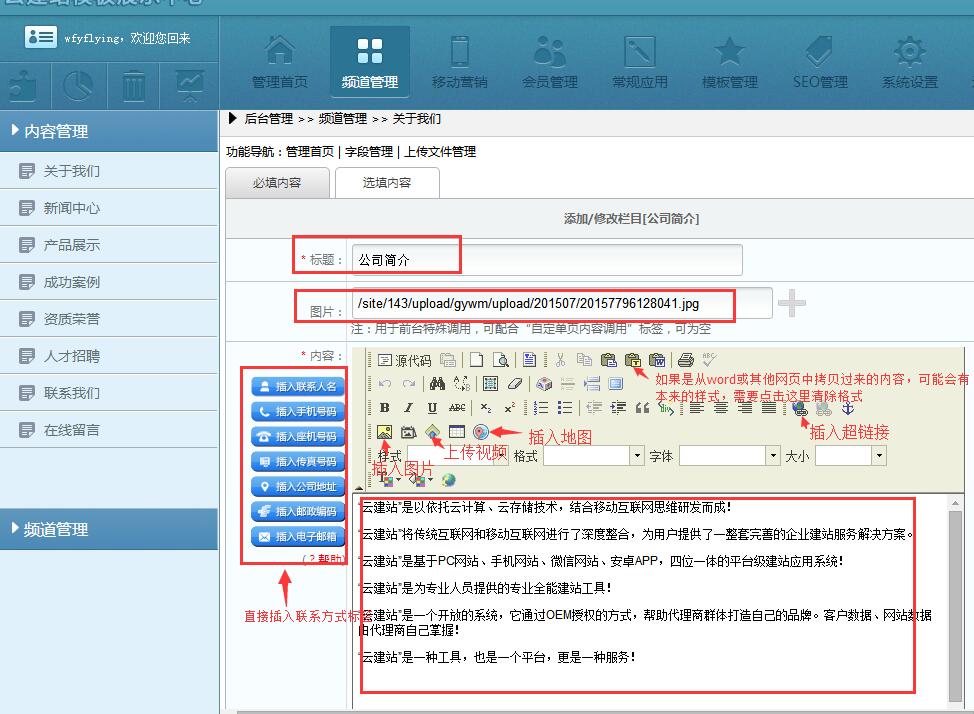Screen dimensions: 974x714
Task: Click the insert image icon
Action: click(384, 432)
